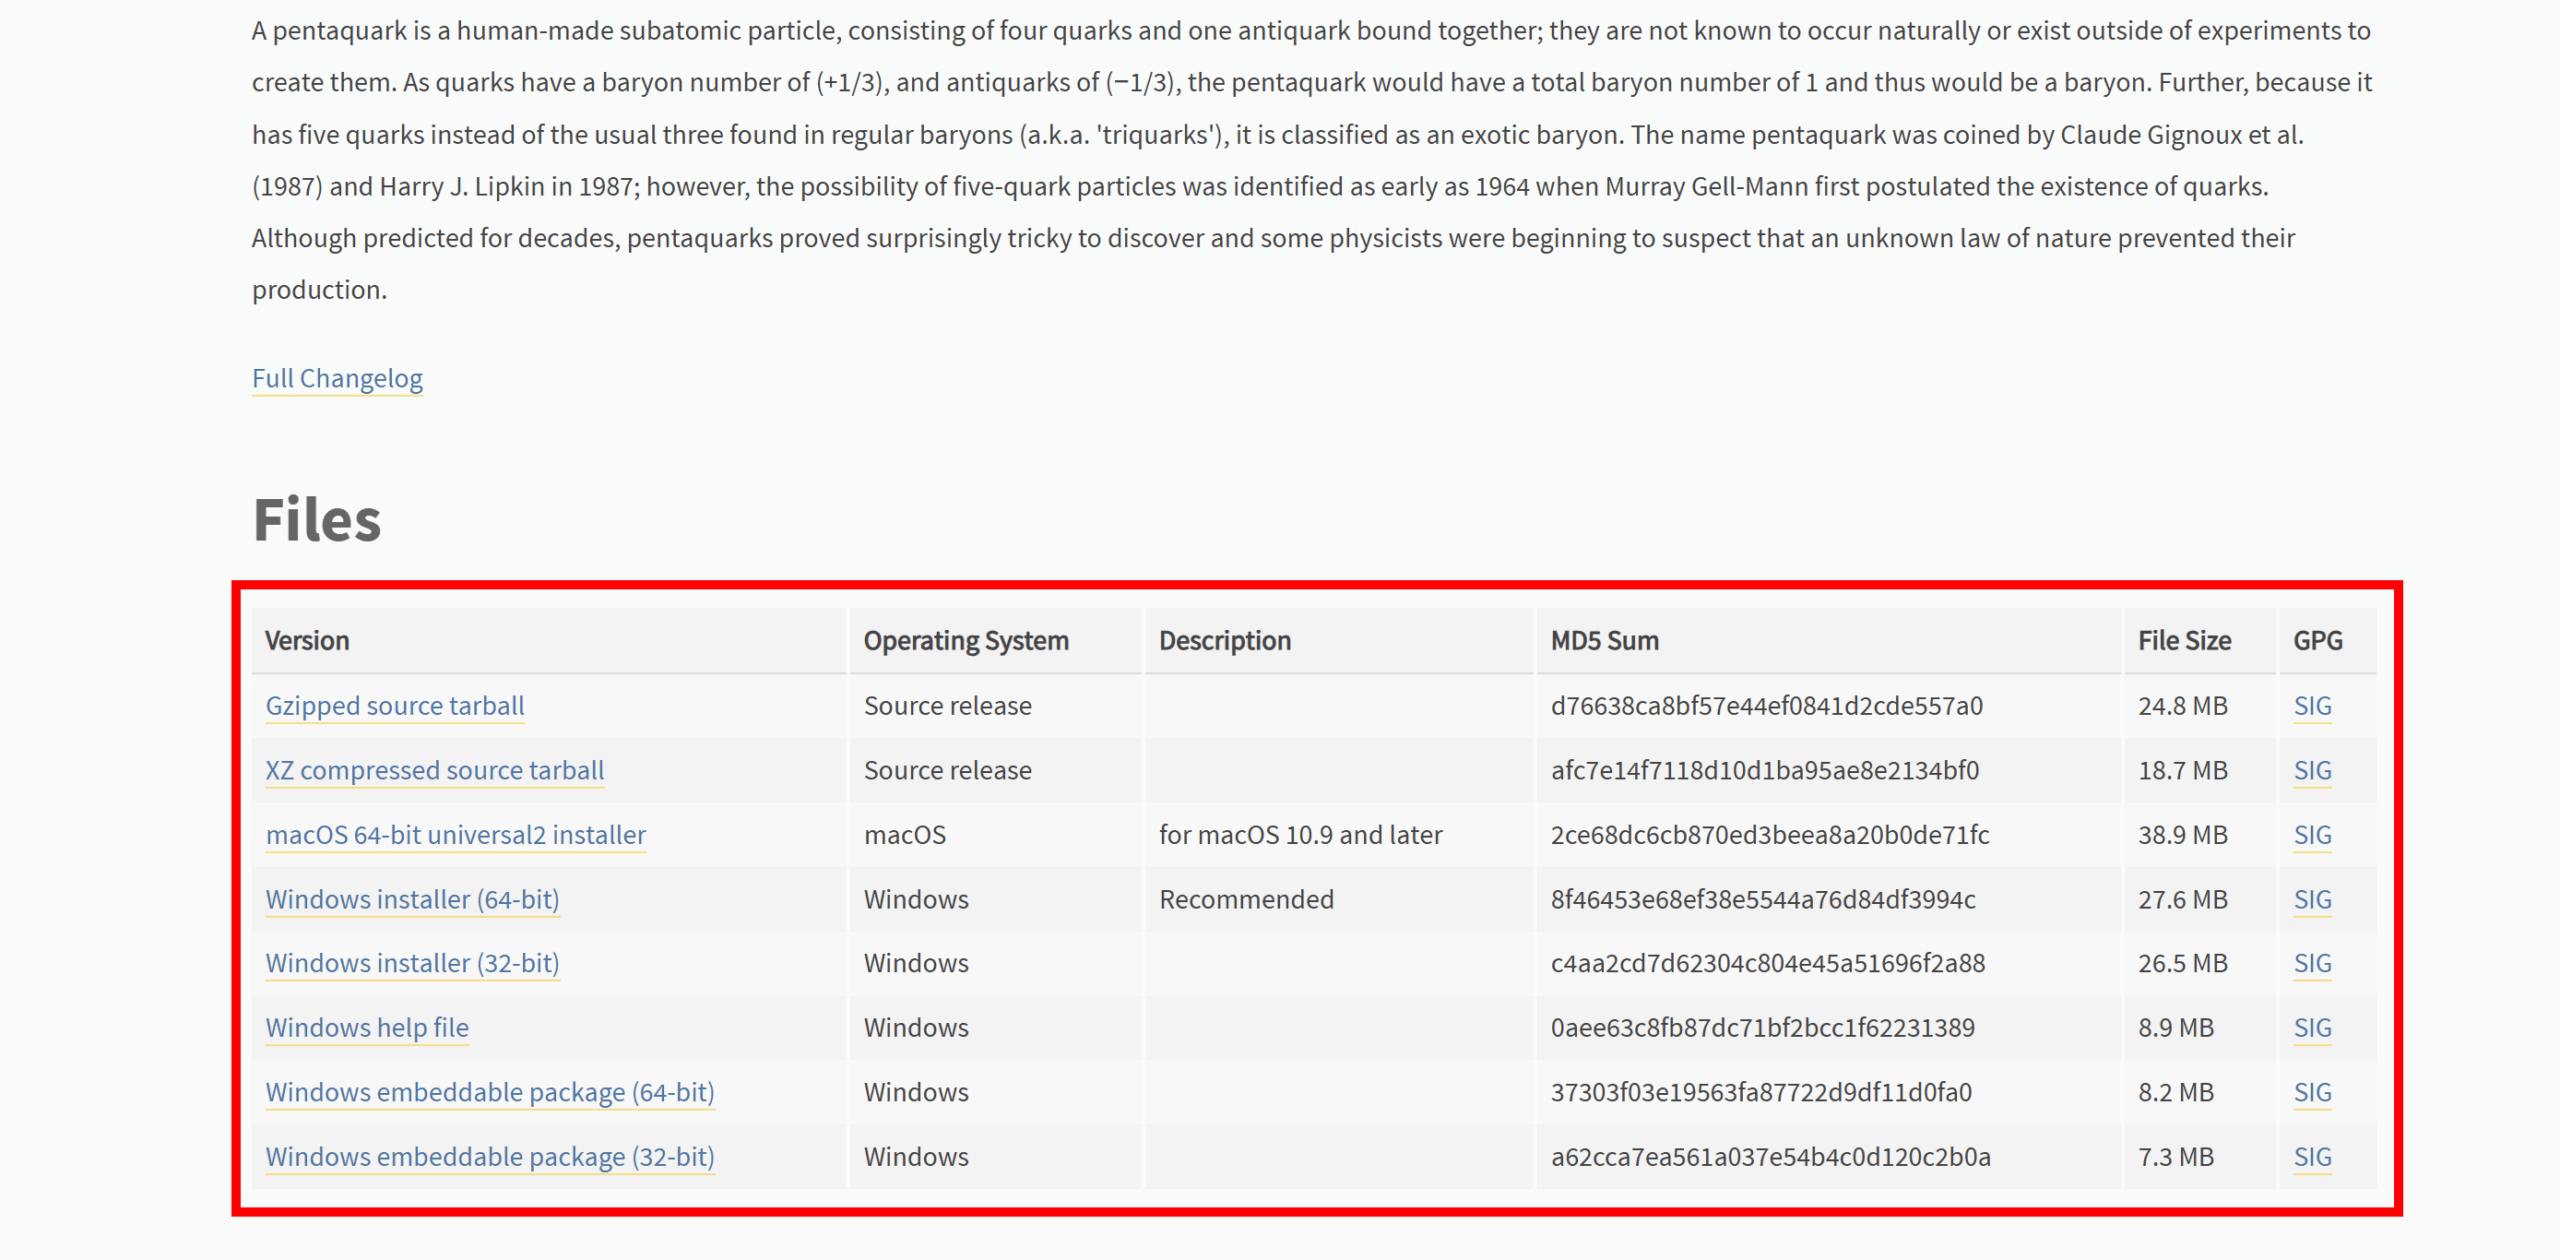Click the Files section heading
Screen dimensions: 2560x1260
coord(317,520)
